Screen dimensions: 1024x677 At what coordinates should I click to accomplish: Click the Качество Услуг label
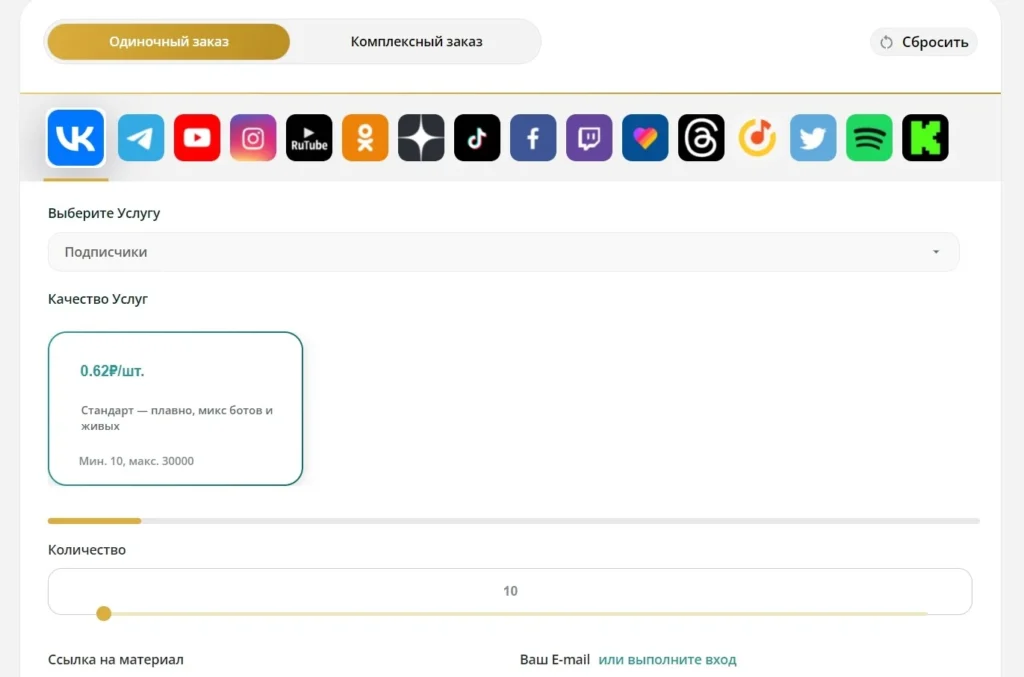click(98, 298)
